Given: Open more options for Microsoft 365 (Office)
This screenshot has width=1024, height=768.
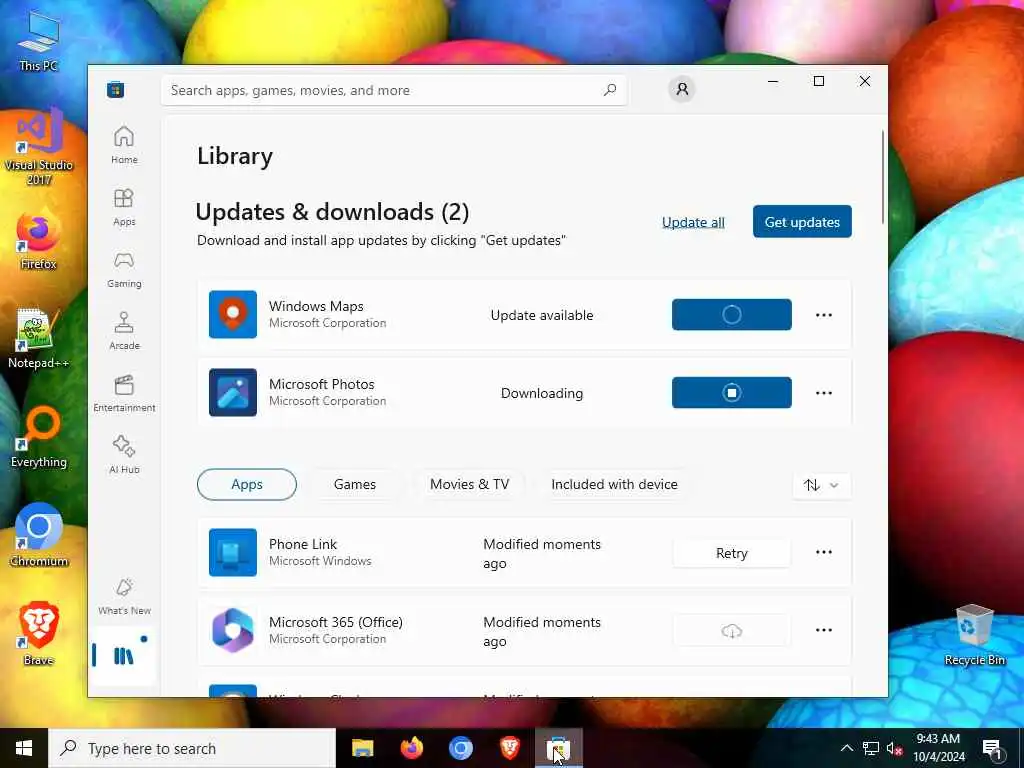Looking at the screenshot, I should [x=824, y=630].
